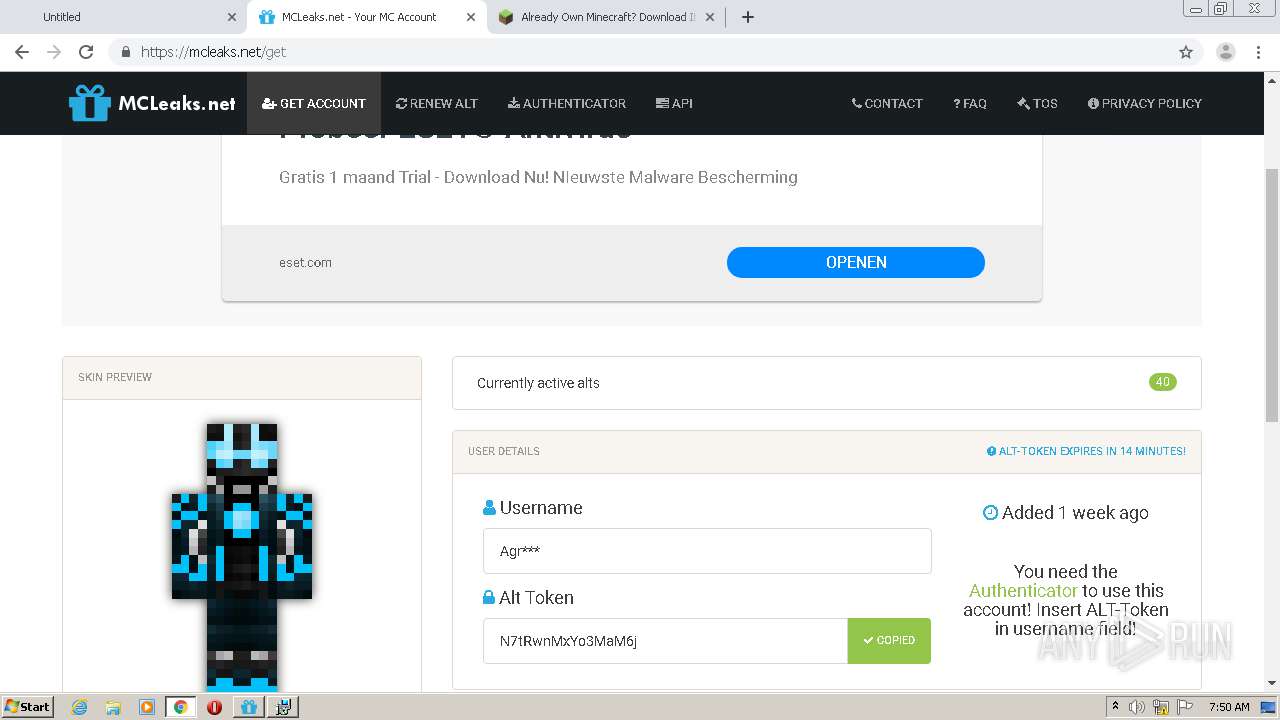Open the Contact page
The width and height of the screenshot is (1280, 720).
pos(887,103)
